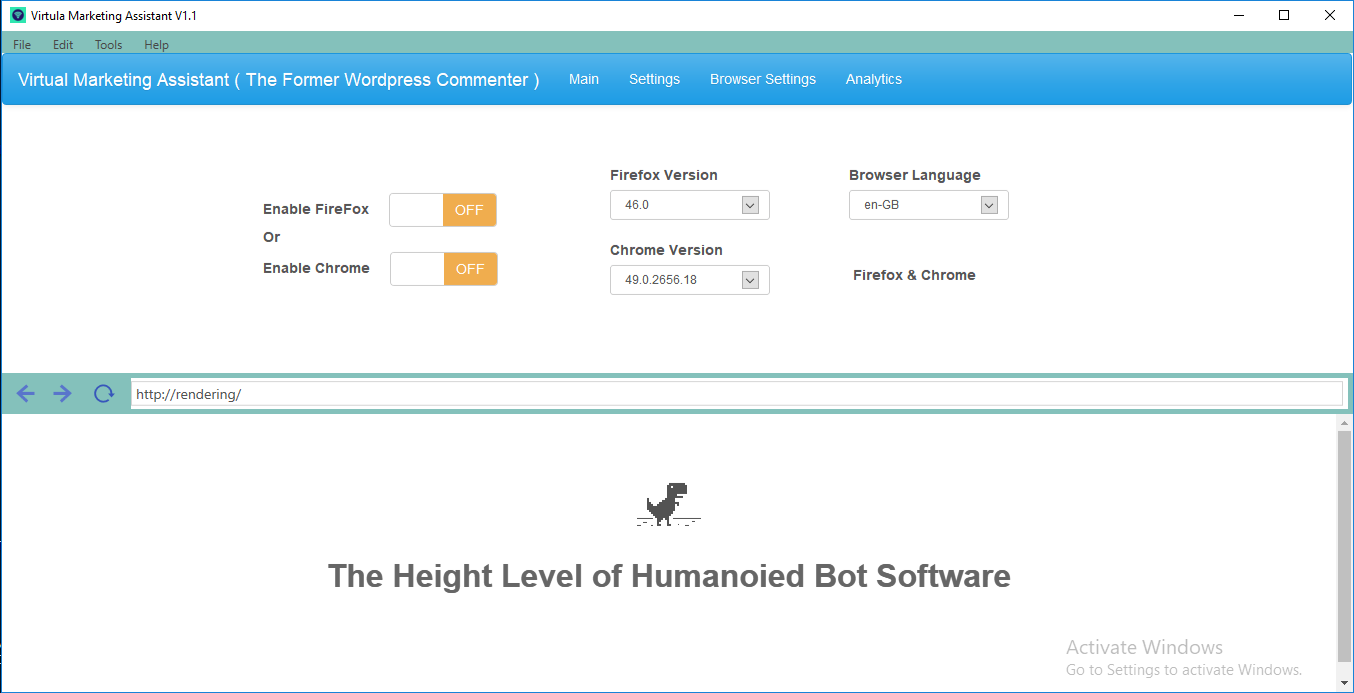
Task: Reload the page with the refresh icon
Action: point(103,393)
